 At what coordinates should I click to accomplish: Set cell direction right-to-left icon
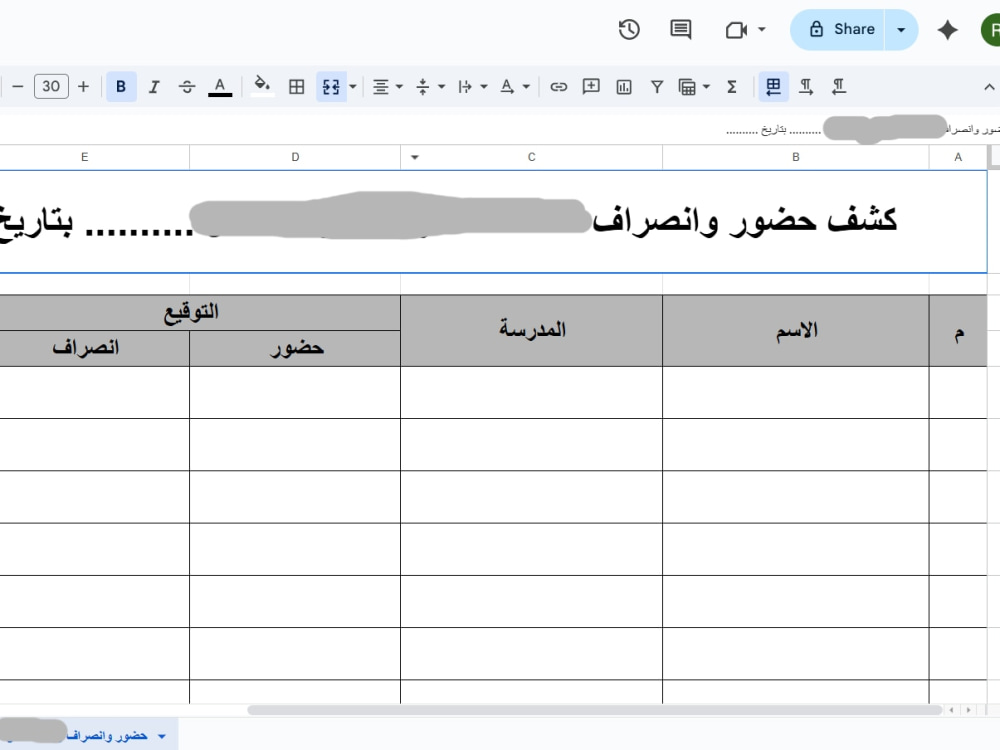coord(839,86)
